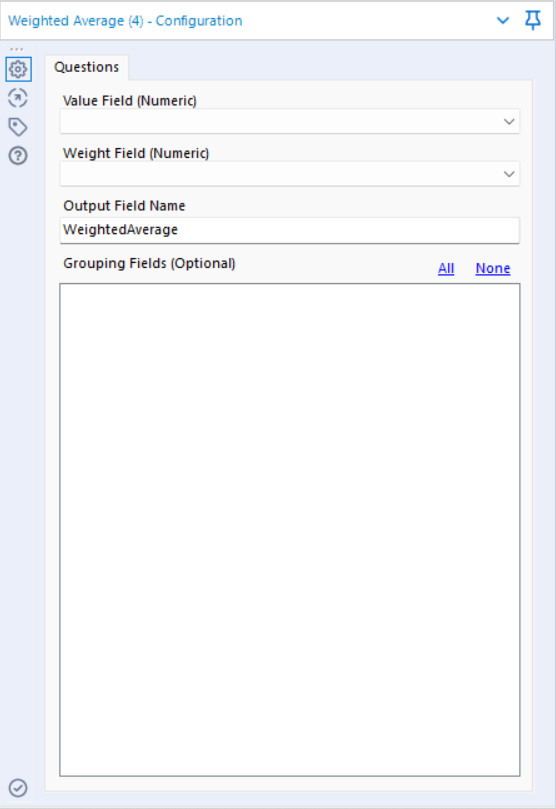Screen dimensions: 556x809
Task: Pin the Configuration window
Action: [533, 21]
